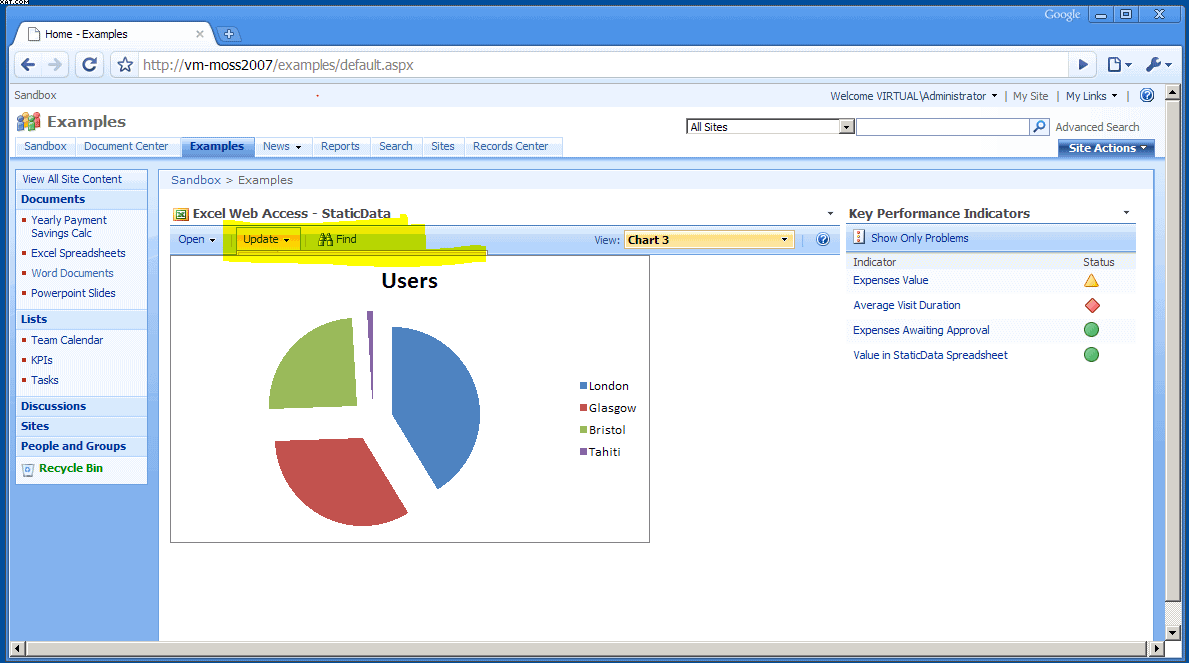
Task: Click the Advanced Search link
Action: (1097, 127)
